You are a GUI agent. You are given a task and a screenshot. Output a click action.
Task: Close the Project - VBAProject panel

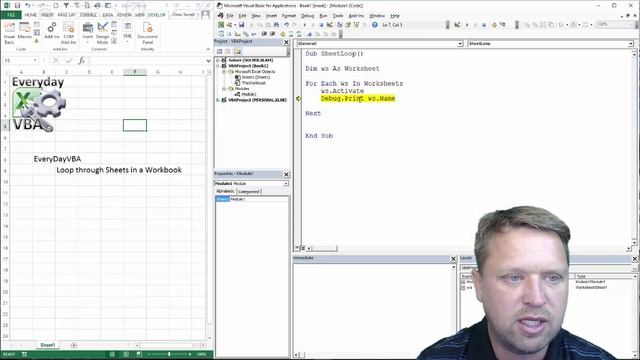tap(286, 42)
